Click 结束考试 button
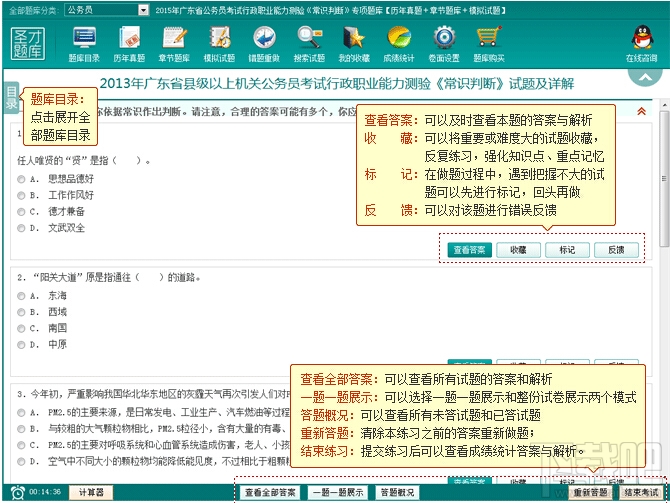670x503 pixels. [641, 492]
